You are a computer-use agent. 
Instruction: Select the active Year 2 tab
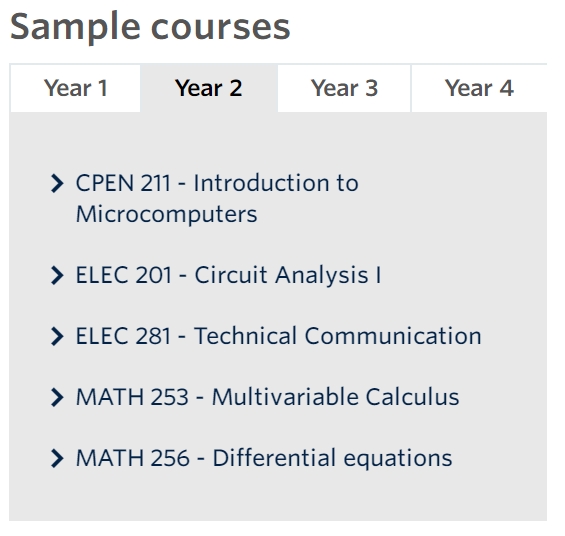pos(209,88)
